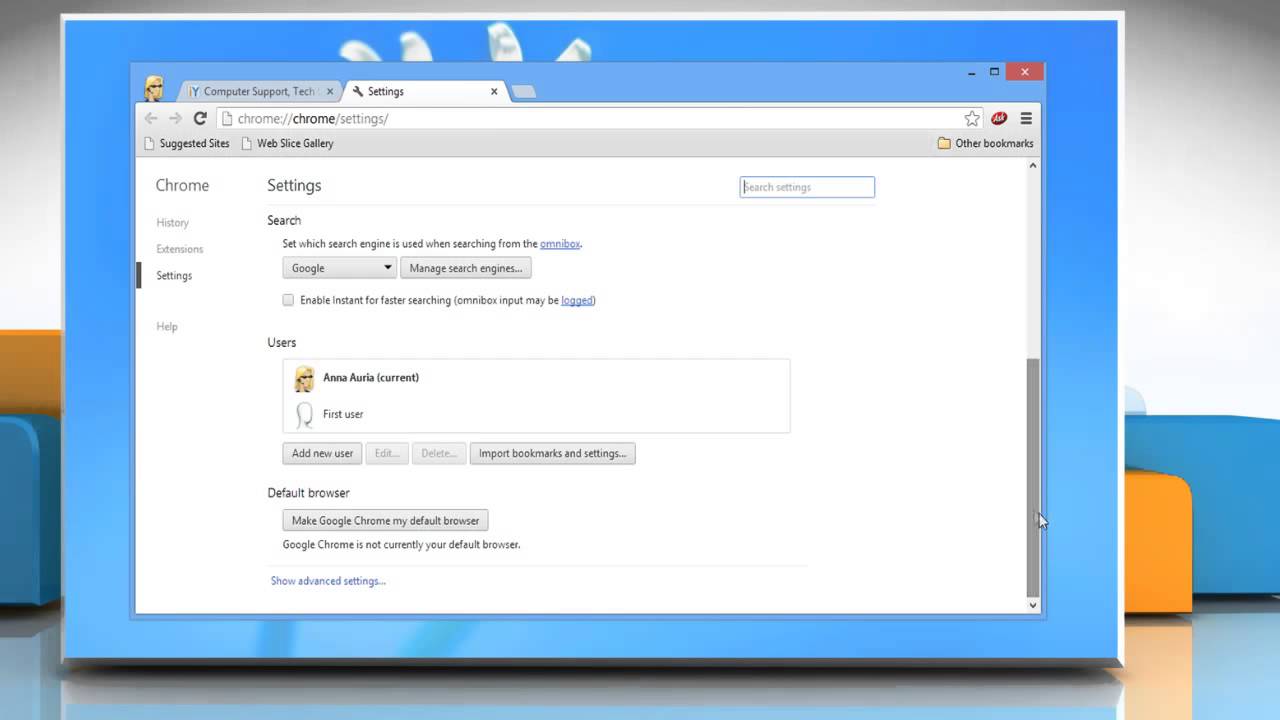Click the Chrome heading in sidebar
Screen dimensions: 1280x720
[x=182, y=185]
